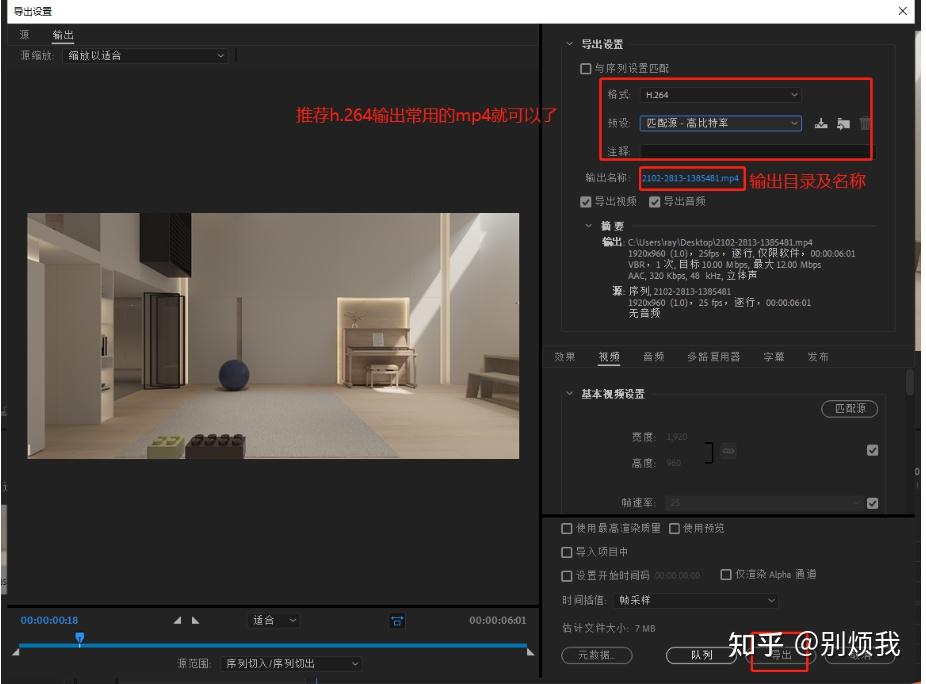Open the disabled 帧速率 value dropdown
This screenshot has width=926, height=684.
[x=765, y=503]
